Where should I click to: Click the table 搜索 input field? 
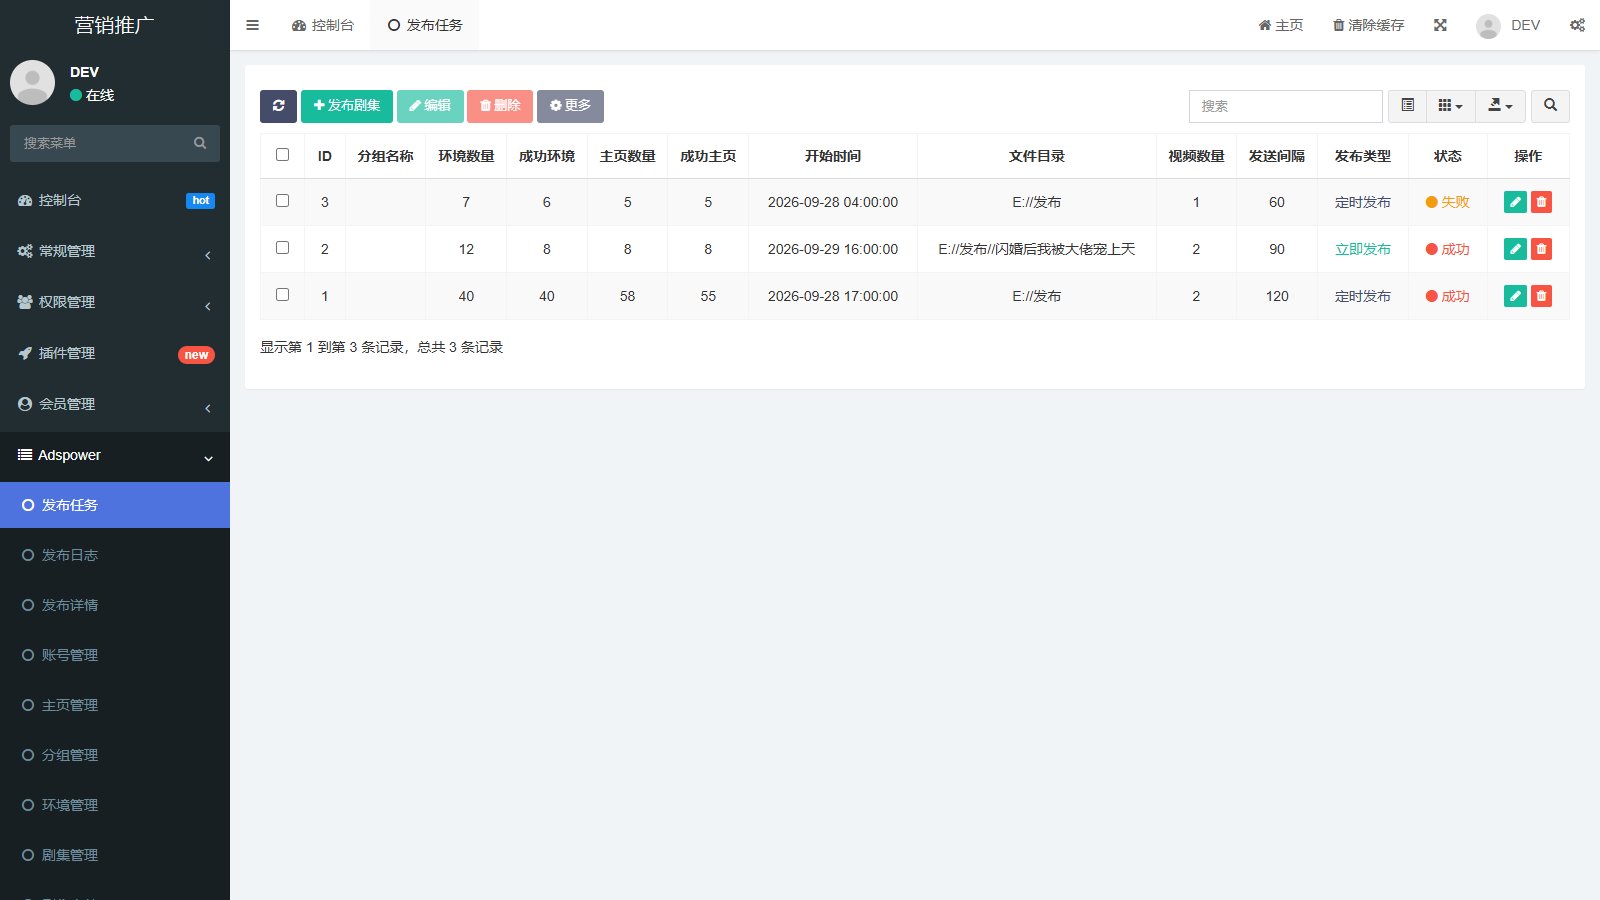point(1286,106)
